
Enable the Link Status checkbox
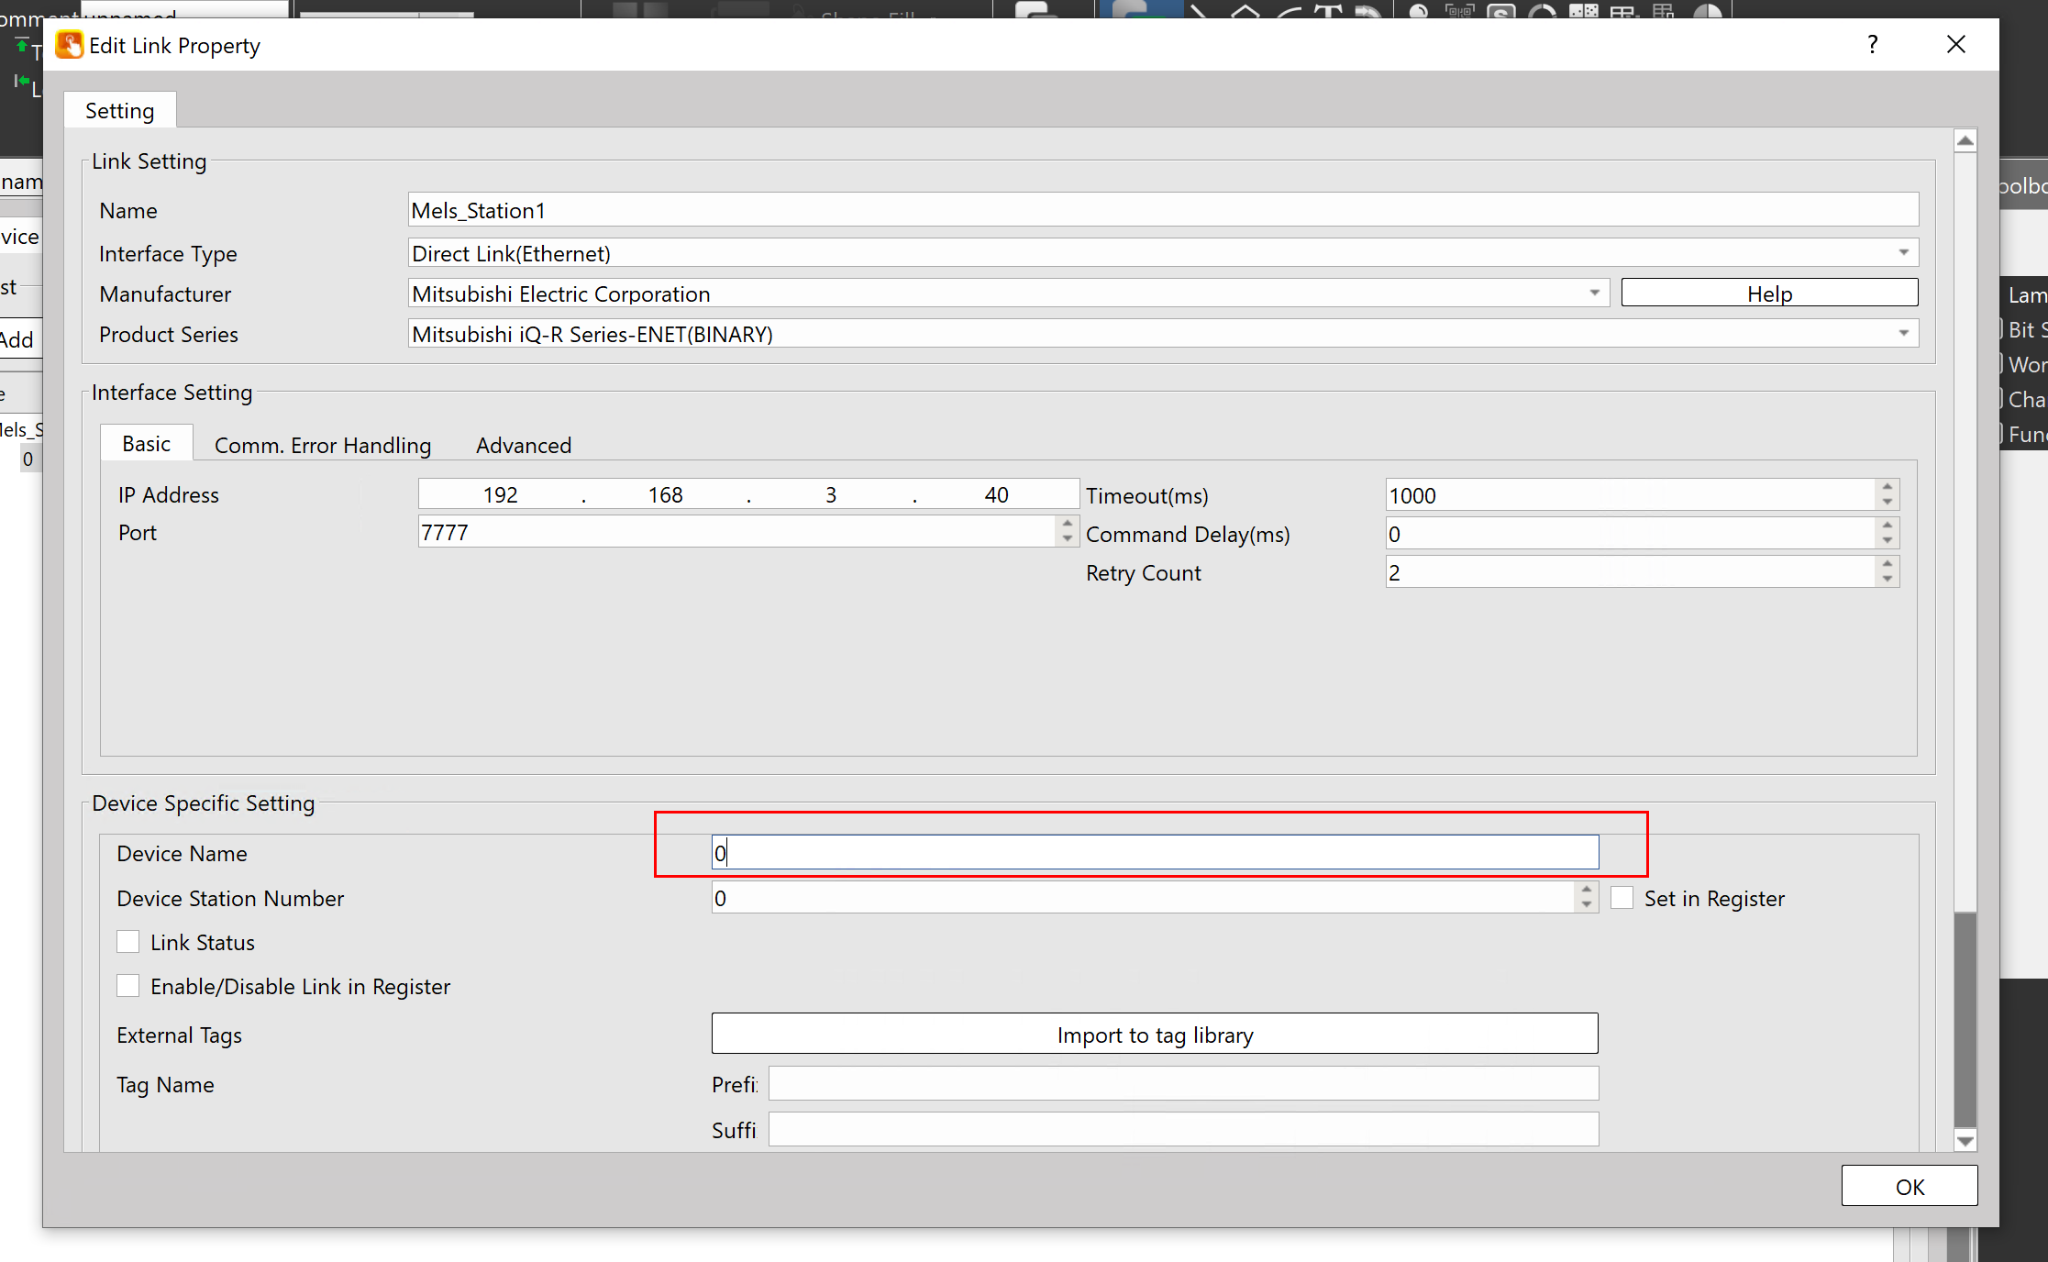tap(128, 942)
